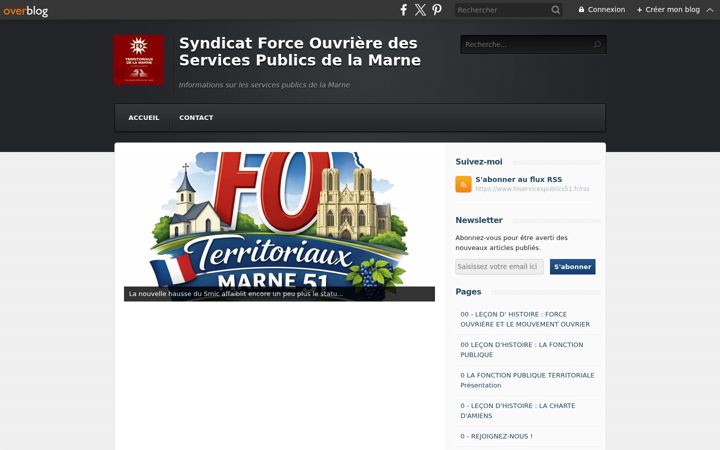
Task: Click the Newsletter section heading
Action: coord(479,220)
